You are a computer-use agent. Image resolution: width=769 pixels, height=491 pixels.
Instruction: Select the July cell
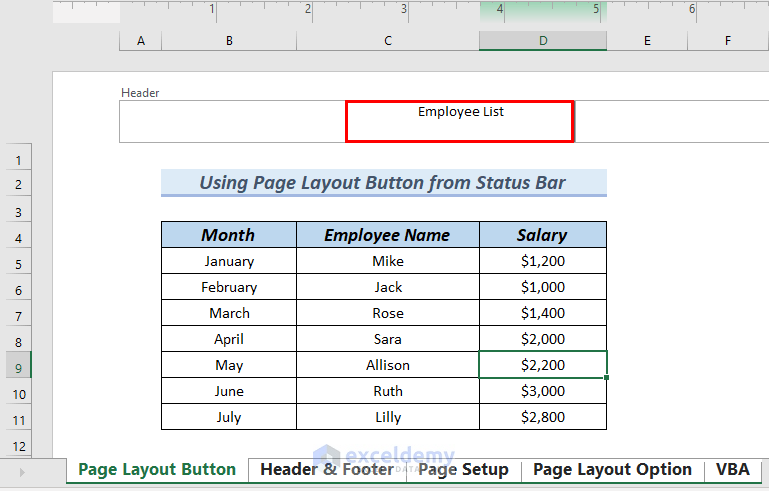coord(229,416)
